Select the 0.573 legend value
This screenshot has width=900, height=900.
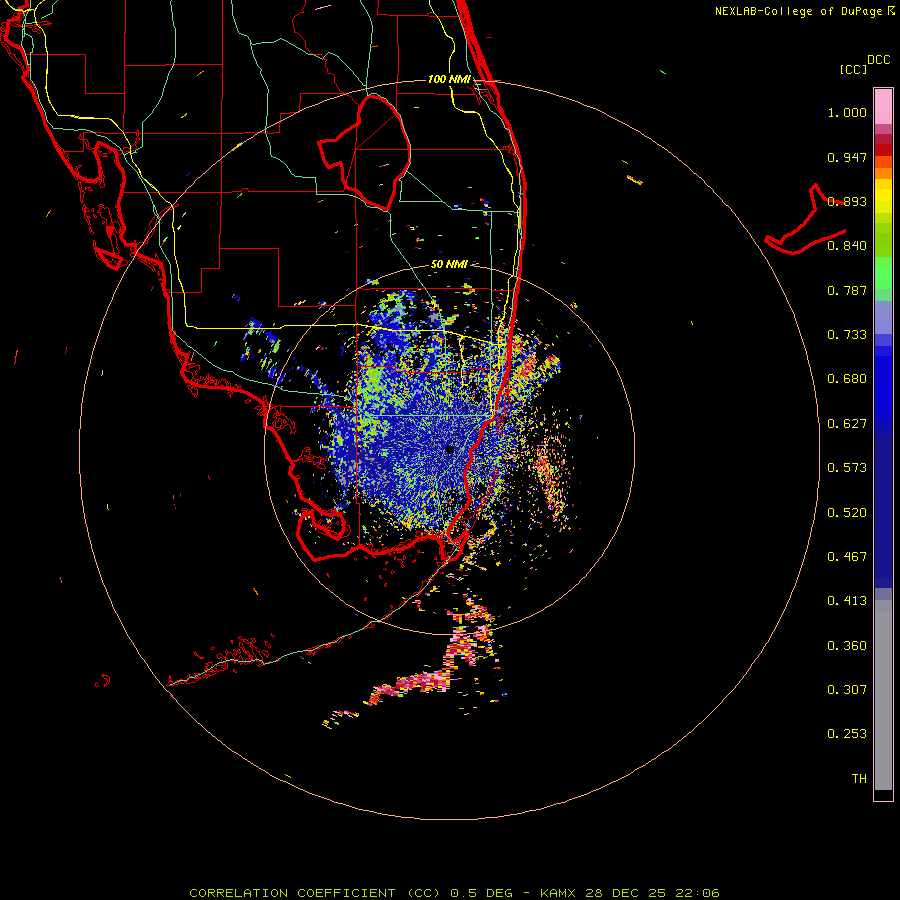[x=847, y=468]
